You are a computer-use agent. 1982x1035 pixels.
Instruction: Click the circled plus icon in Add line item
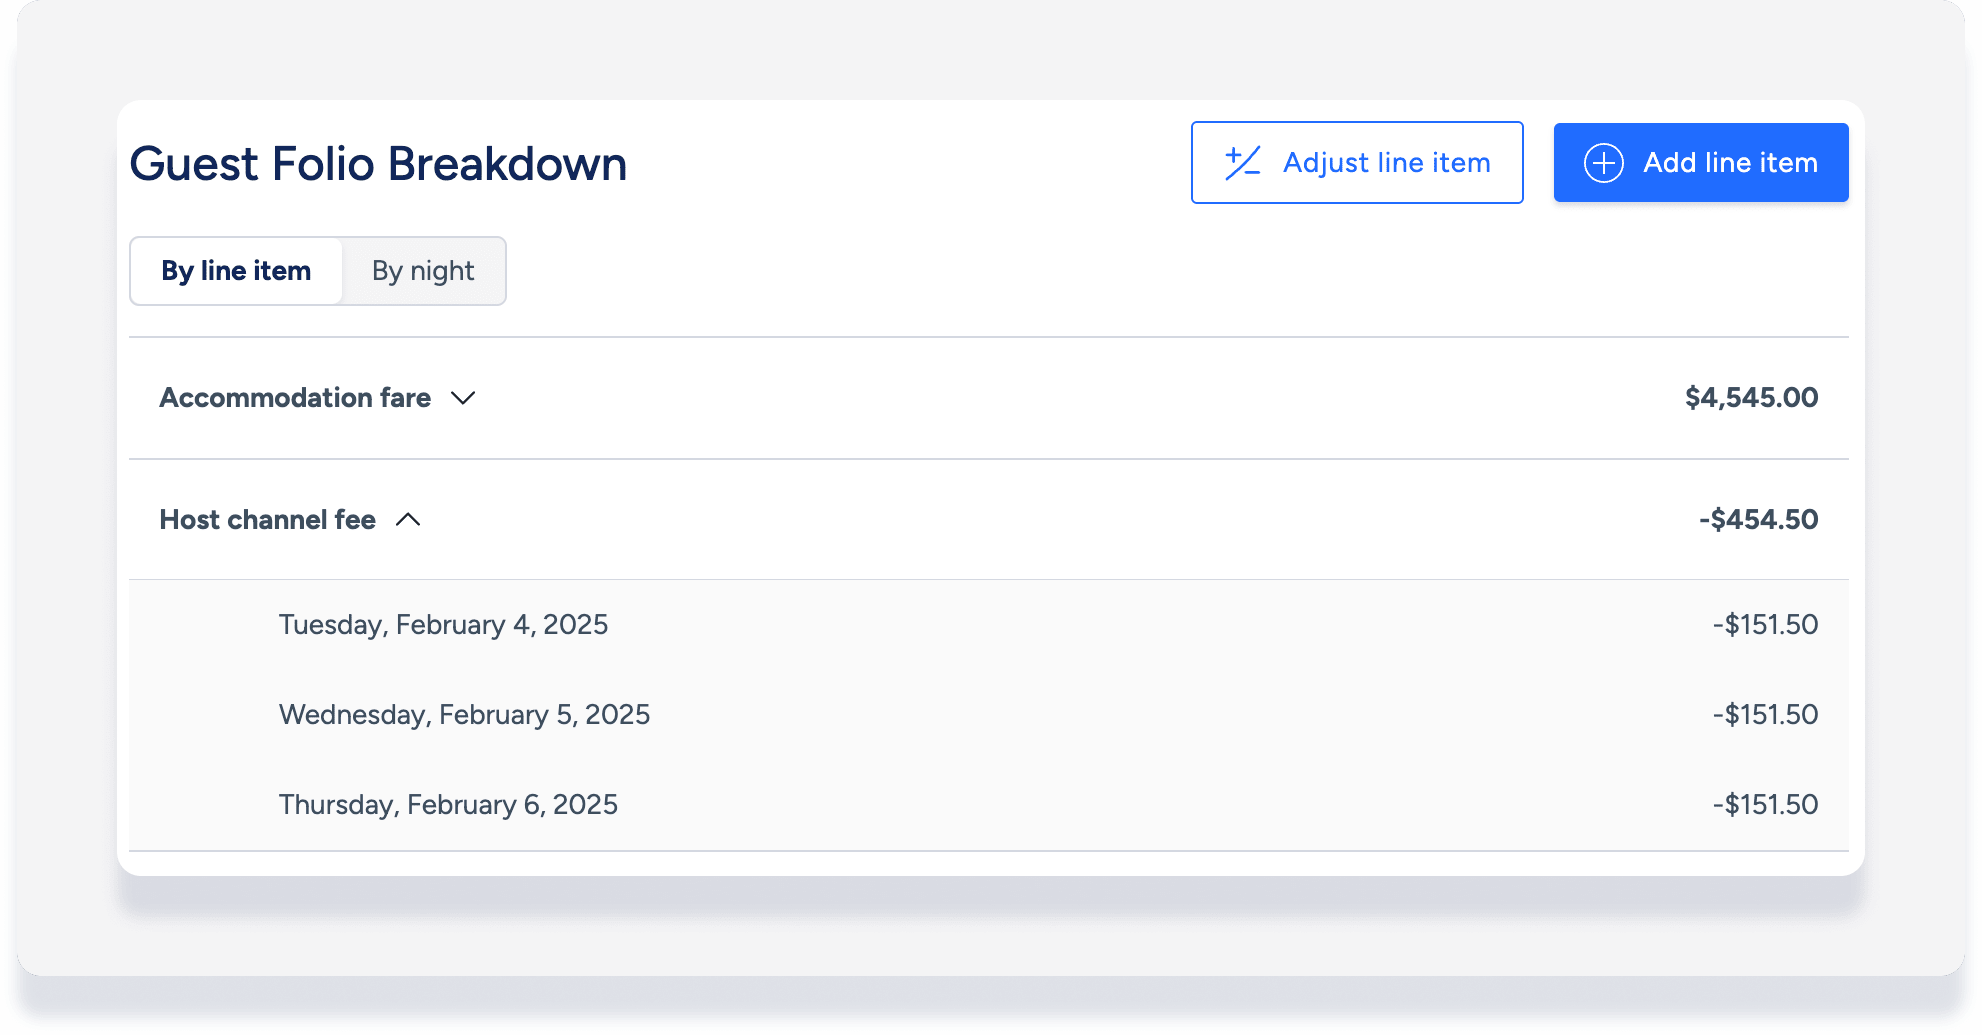[1604, 163]
